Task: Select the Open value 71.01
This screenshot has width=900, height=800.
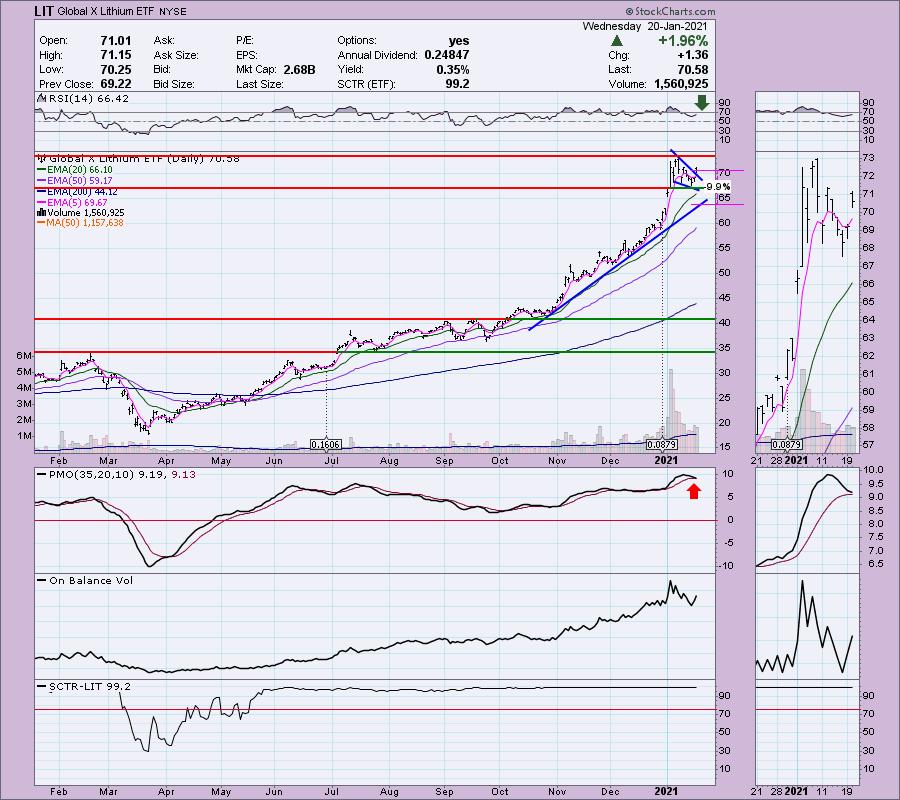Action: [116, 41]
